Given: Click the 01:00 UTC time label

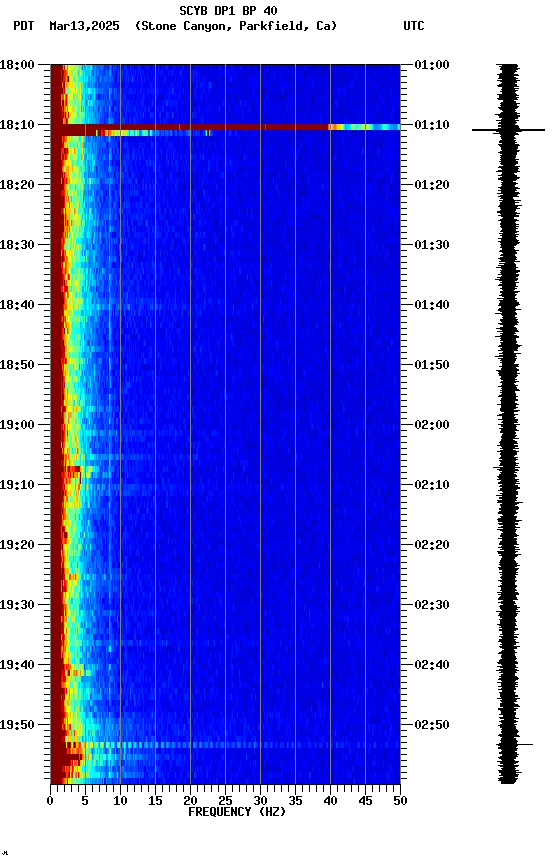Looking at the screenshot, I should point(432,65).
